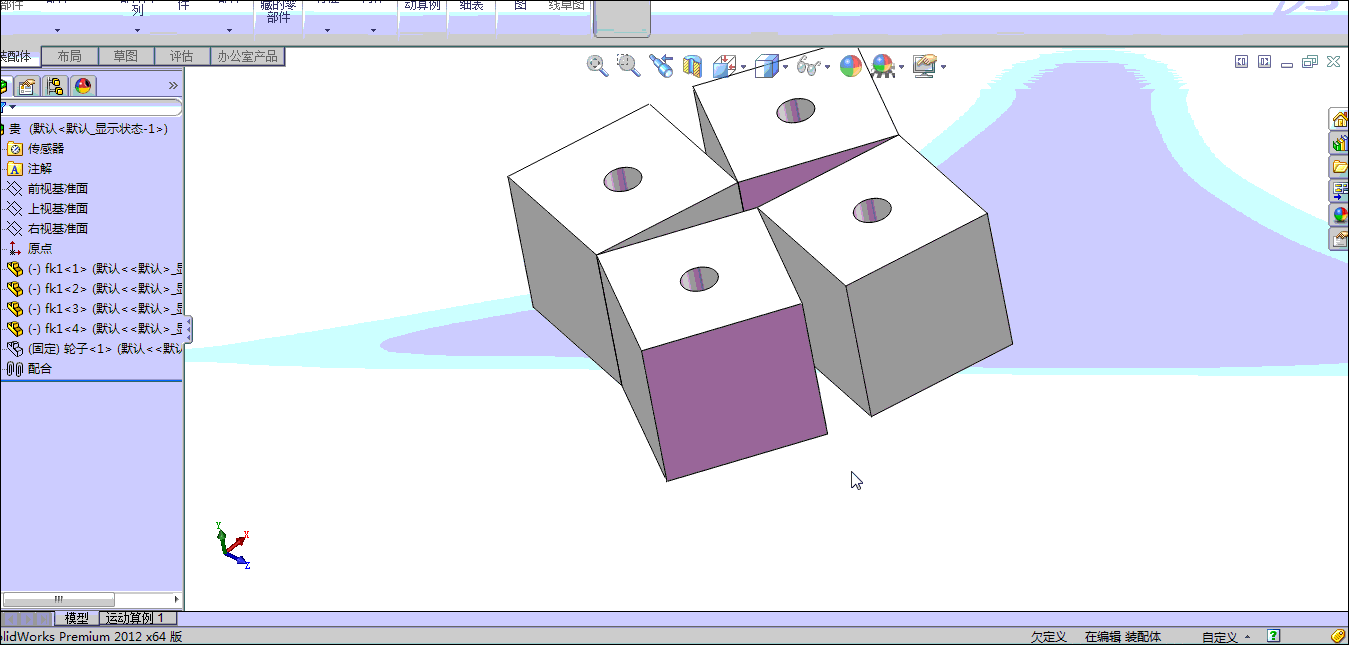Click the 在编辑 装配体 status text

1123,637
